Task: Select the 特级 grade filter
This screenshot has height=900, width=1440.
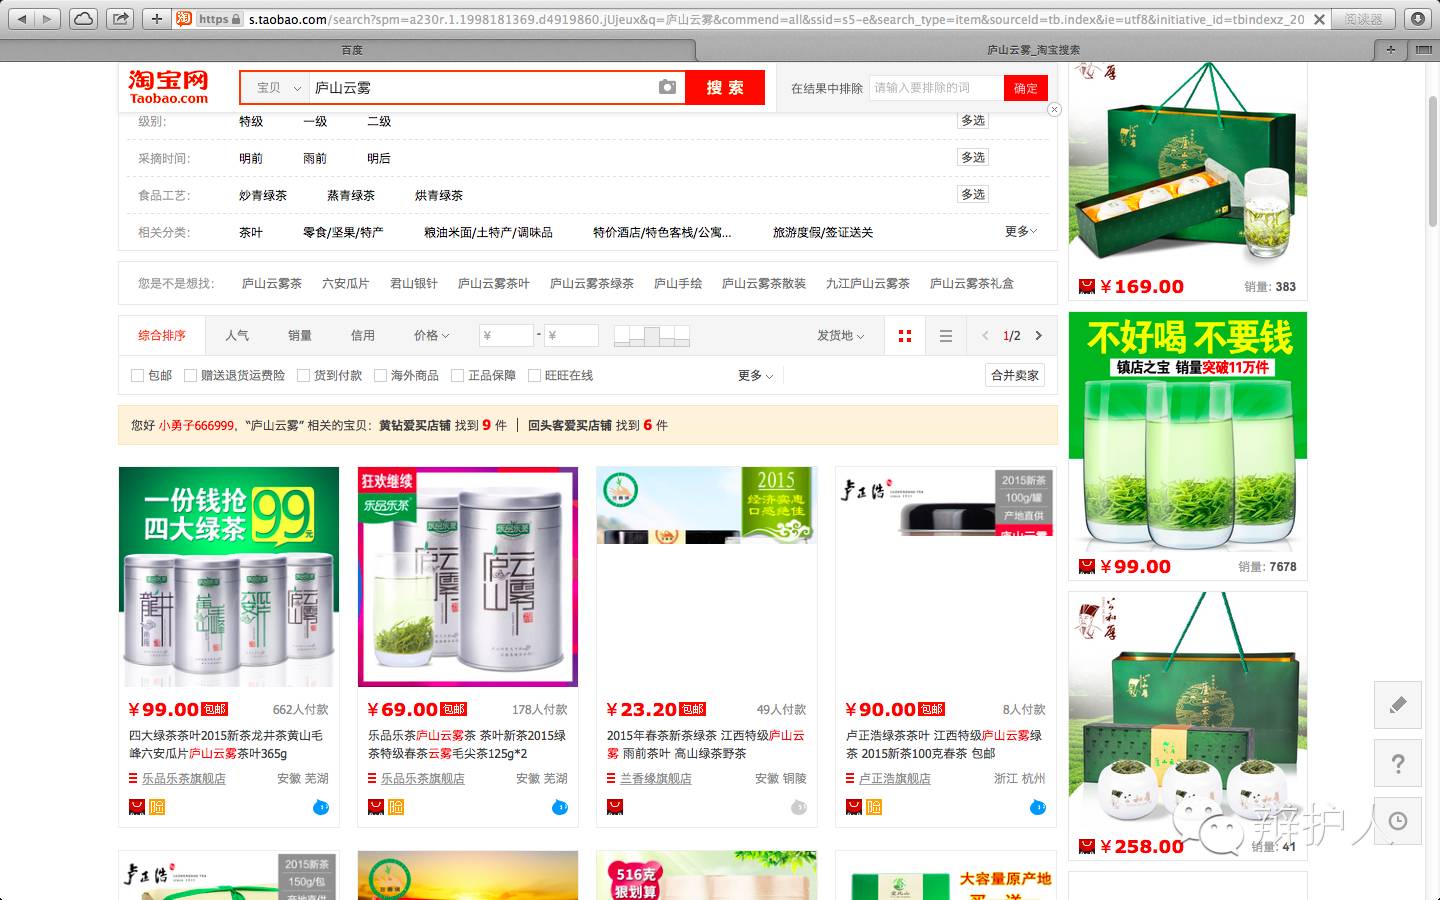Action: click(x=251, y=122)
